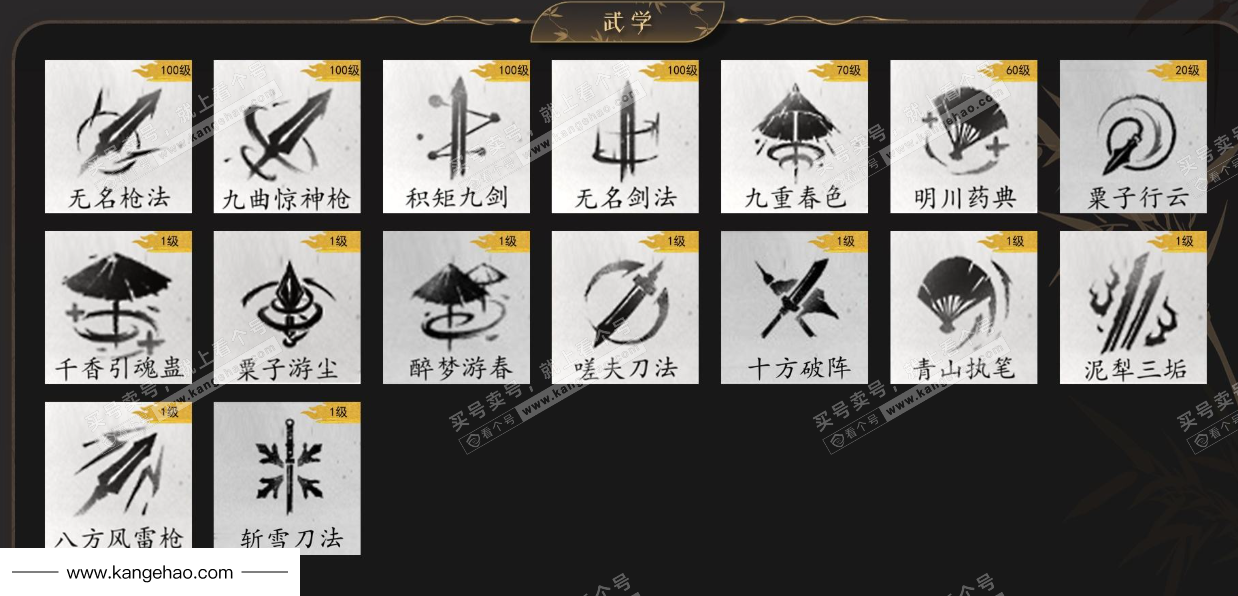
Task: Open the 斩雪刀法 skill card
Action: click(287, 478)
